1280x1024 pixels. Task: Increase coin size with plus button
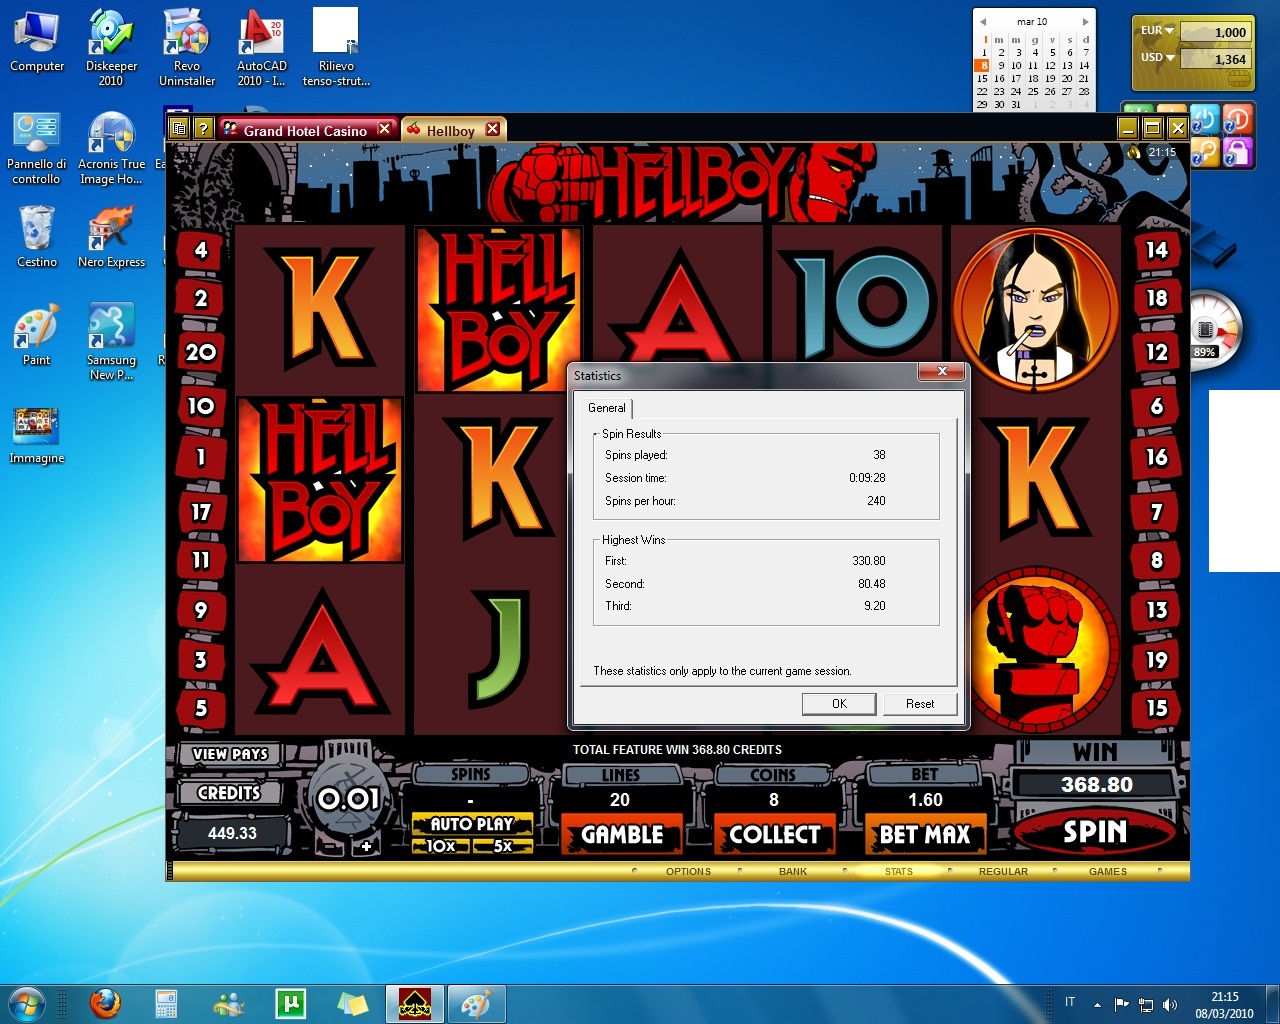pyautogui.click(x=367, y=846)
